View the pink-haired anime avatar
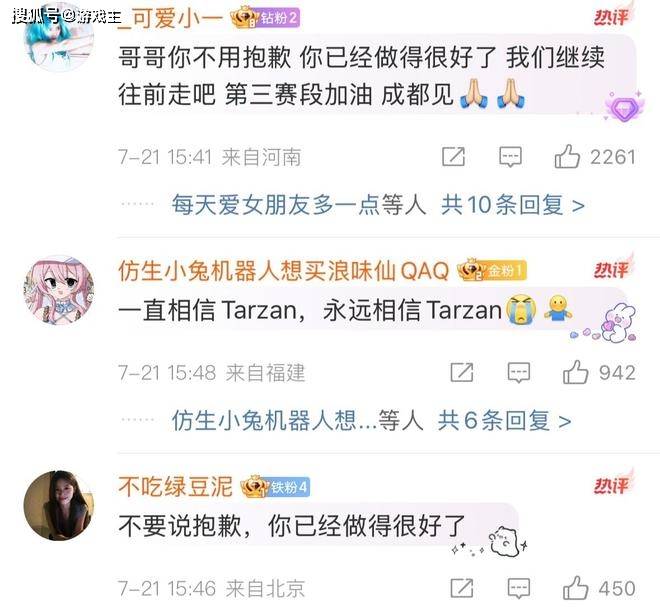 [59, 290]
